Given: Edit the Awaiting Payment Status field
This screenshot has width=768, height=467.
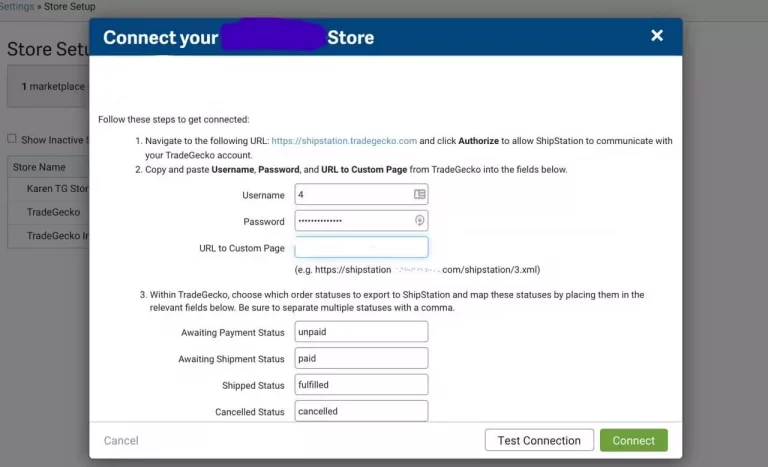Looking at the screenshot, I should coord(361,332).
